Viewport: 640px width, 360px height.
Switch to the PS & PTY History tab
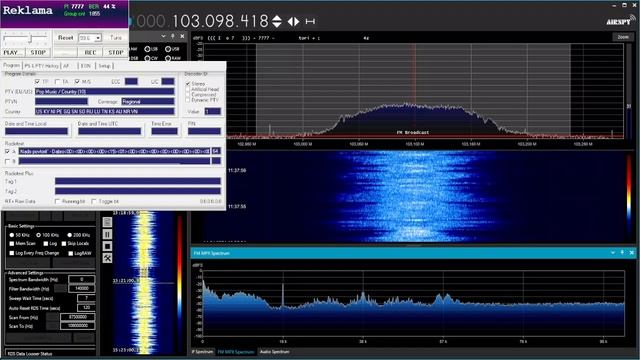(x=41, y=66)
